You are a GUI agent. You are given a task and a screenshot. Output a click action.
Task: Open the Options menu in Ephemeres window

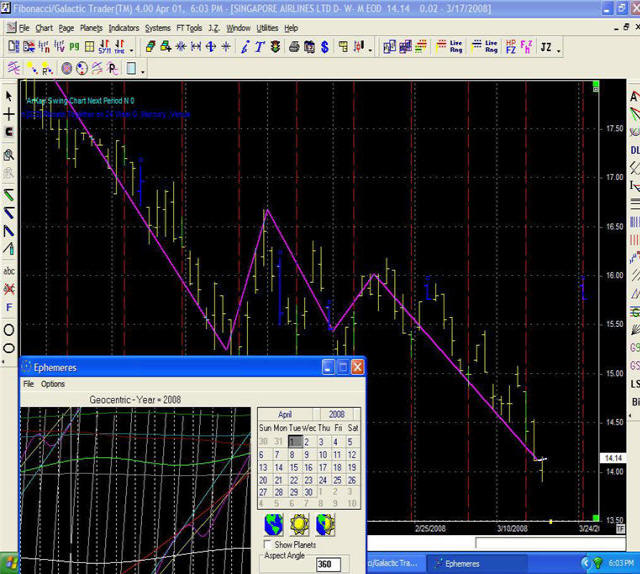click(53, 384)
